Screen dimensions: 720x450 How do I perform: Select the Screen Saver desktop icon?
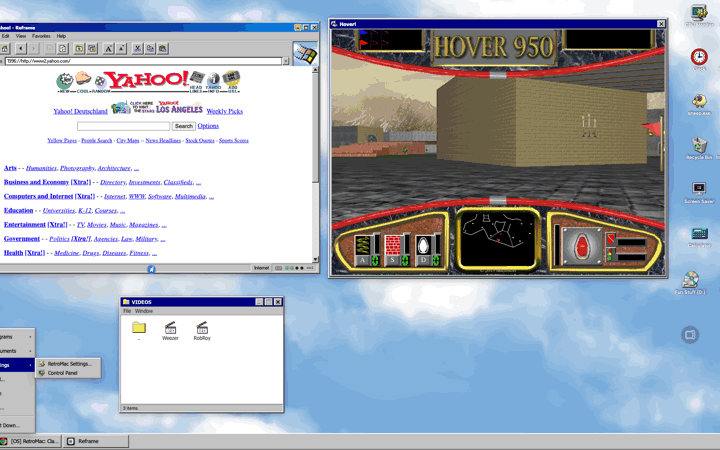tap(699, 192)
